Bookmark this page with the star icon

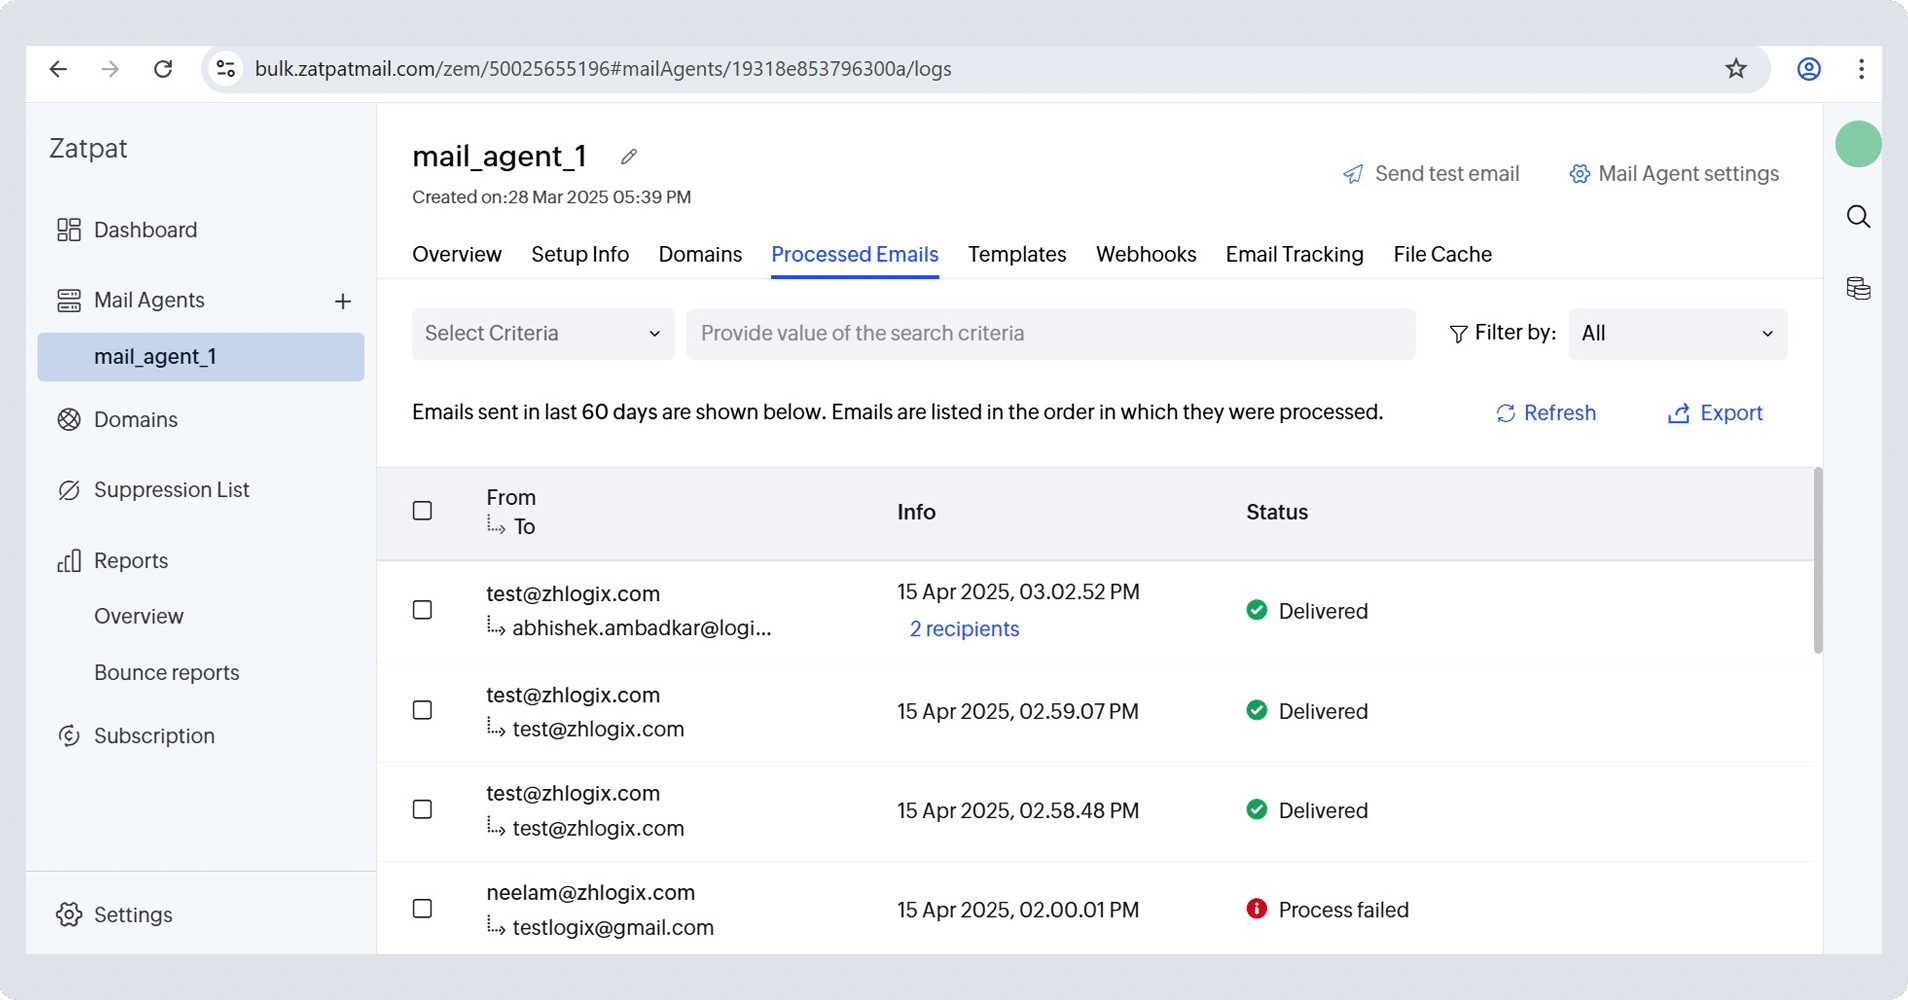click(x=1736, y=69)
